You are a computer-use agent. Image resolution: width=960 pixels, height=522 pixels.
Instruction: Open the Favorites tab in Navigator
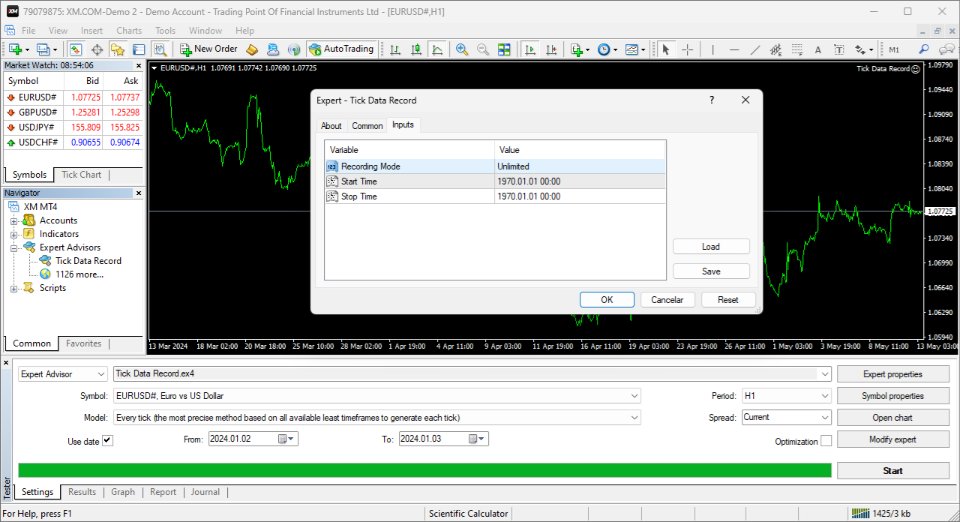coord(83,343)
